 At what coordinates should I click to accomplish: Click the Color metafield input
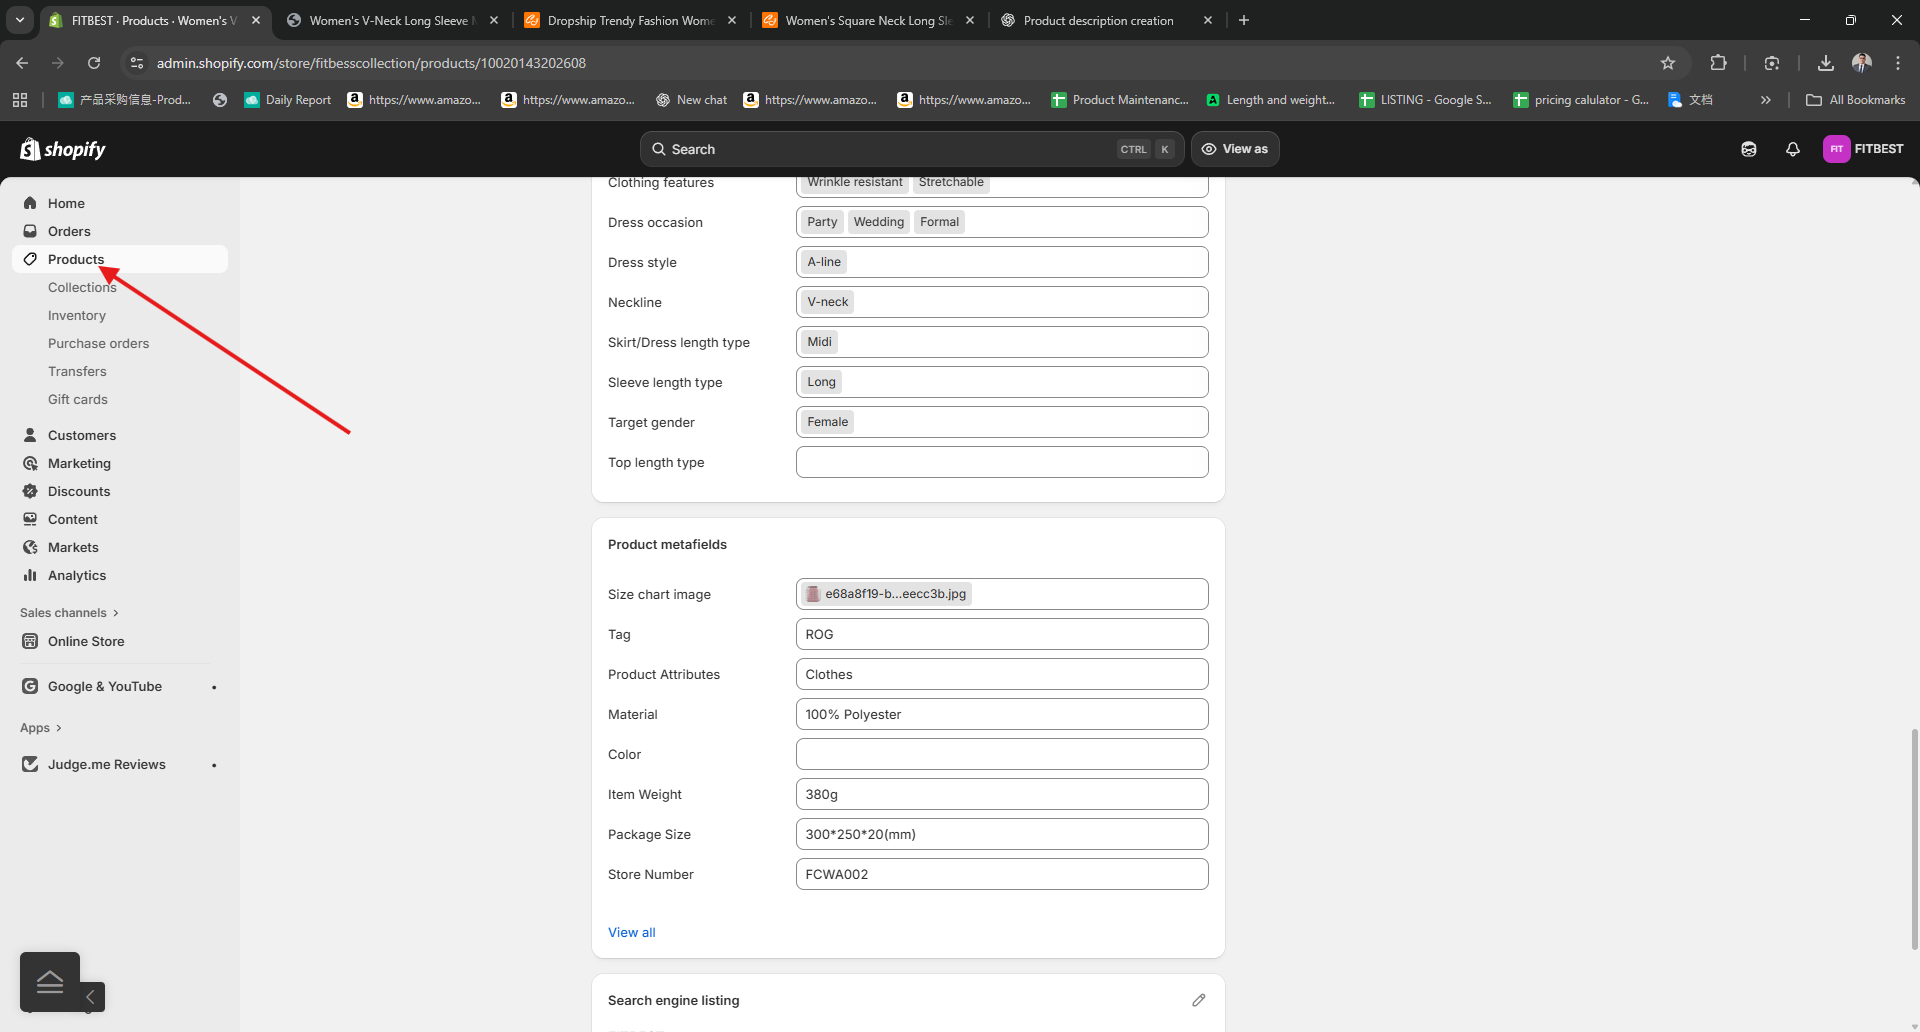tap(1001, 754)
